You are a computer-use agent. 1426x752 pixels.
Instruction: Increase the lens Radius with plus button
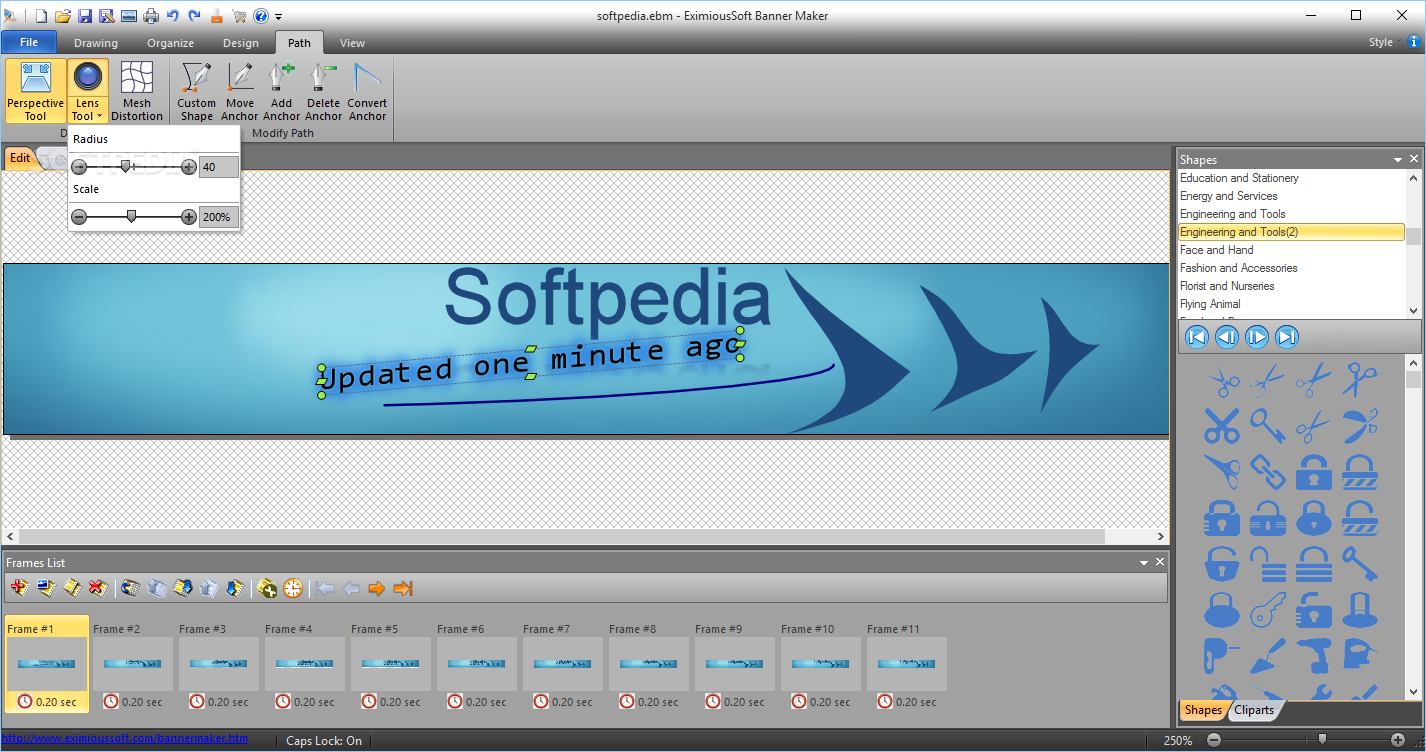(188, 167)
